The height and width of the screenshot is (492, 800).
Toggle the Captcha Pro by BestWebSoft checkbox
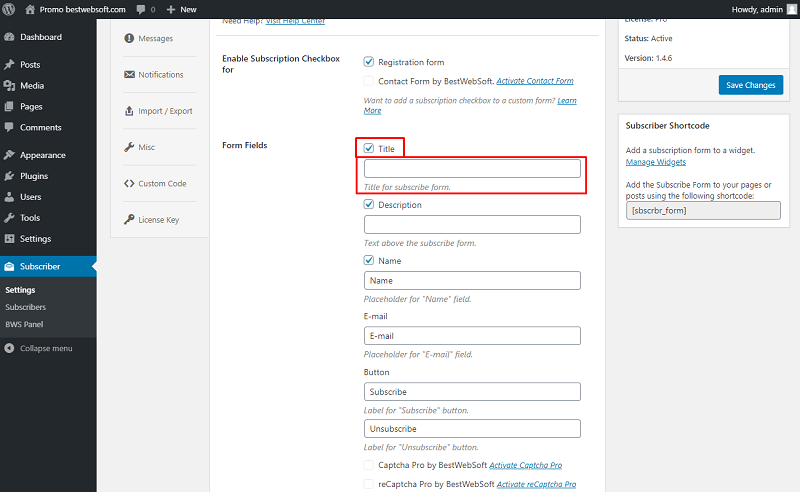[x=368, y=465]
